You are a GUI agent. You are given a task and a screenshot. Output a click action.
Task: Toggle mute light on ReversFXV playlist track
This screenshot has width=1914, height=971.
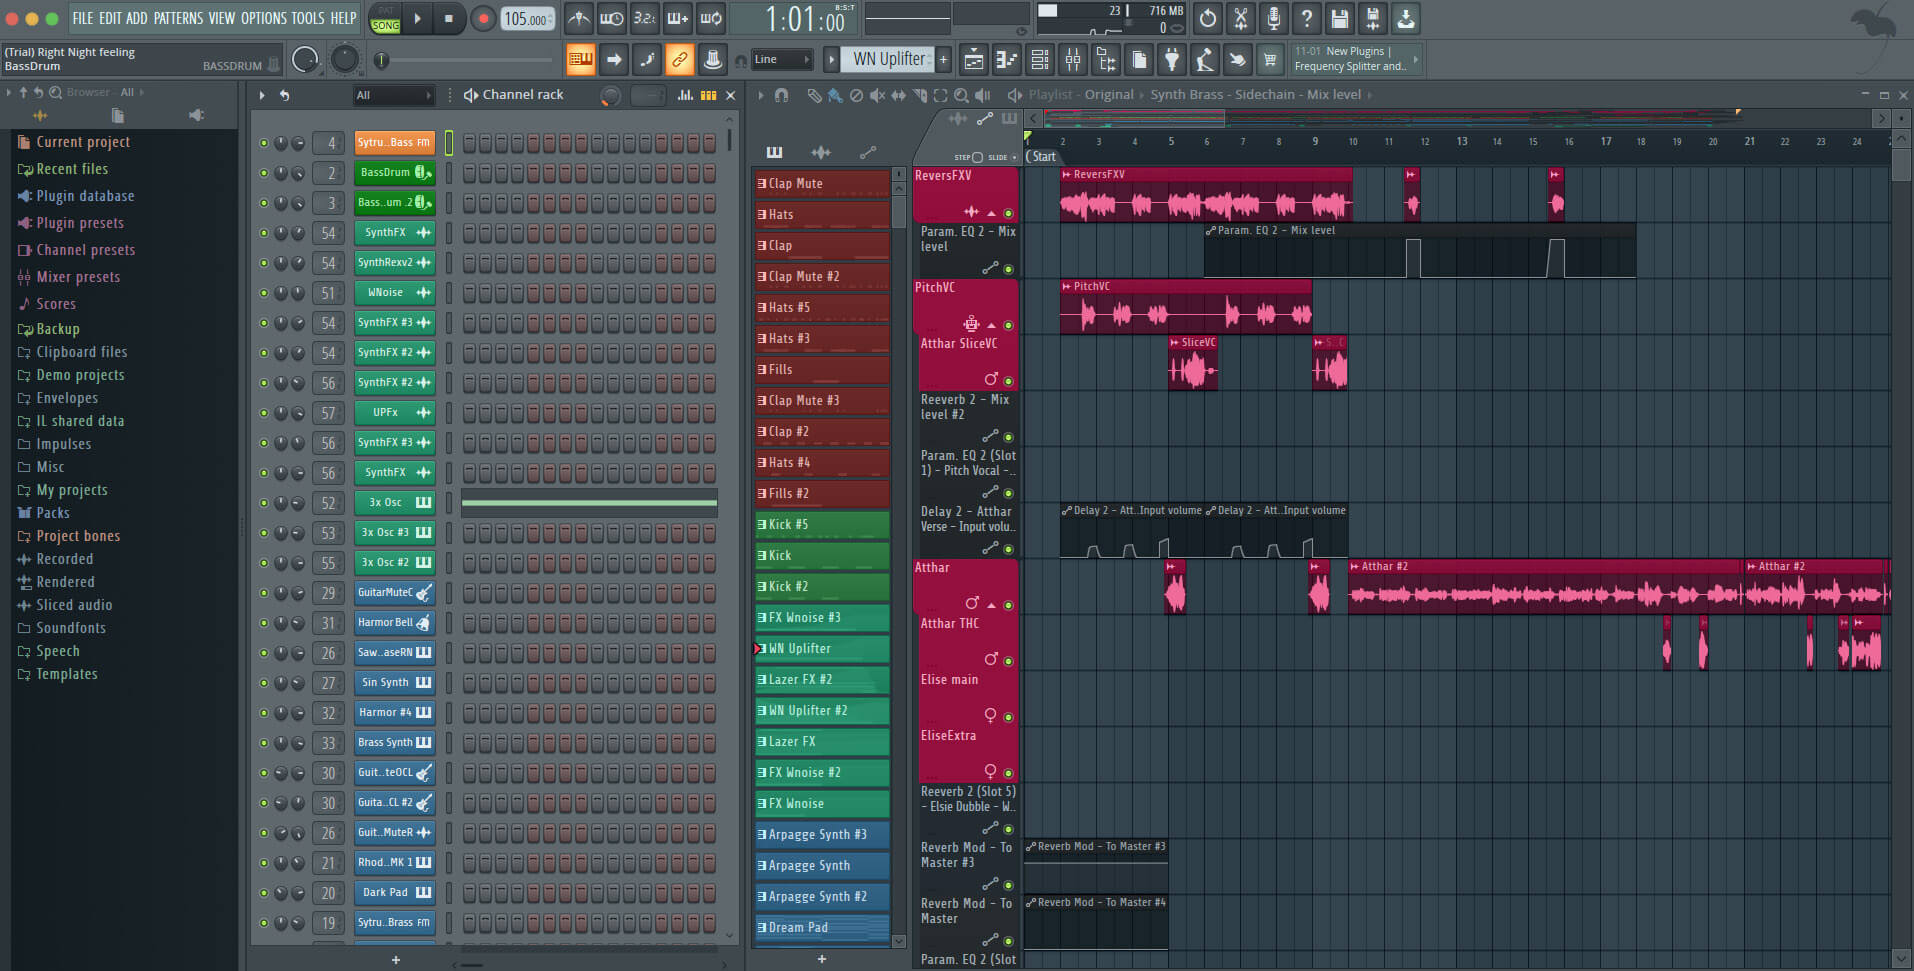tap(1008, 213)
